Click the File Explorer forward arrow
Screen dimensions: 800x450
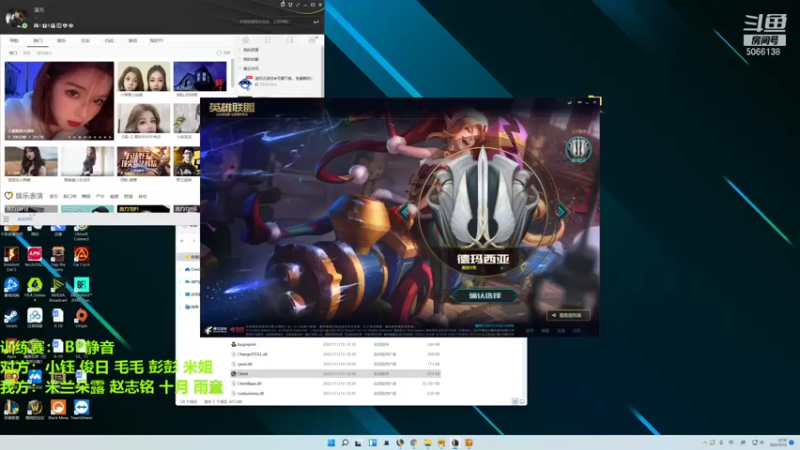tap(193, 241)
